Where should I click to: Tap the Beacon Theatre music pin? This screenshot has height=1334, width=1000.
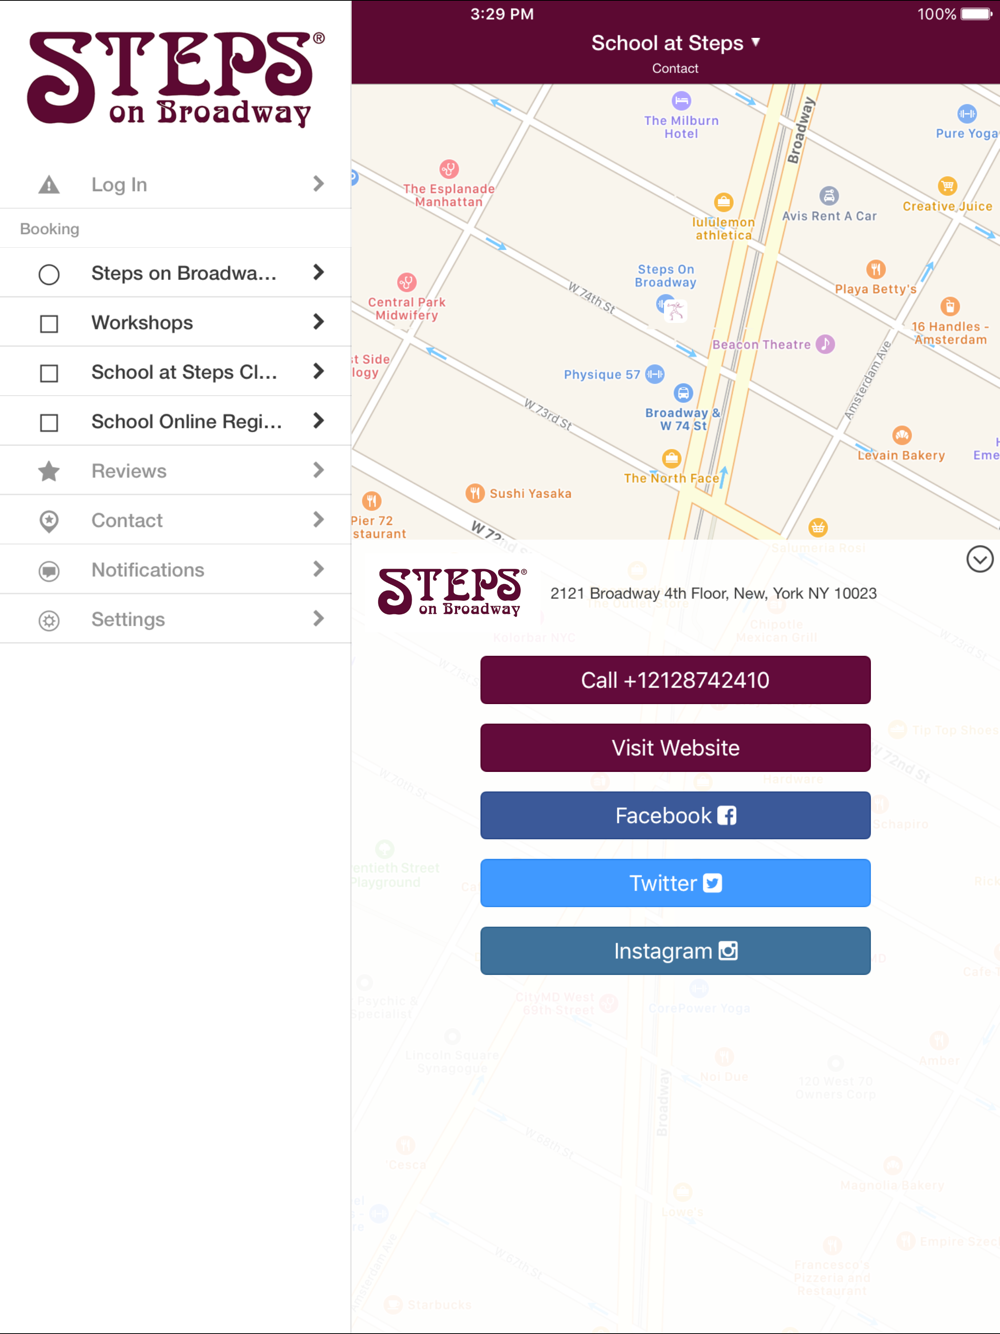tap(825, 344)
